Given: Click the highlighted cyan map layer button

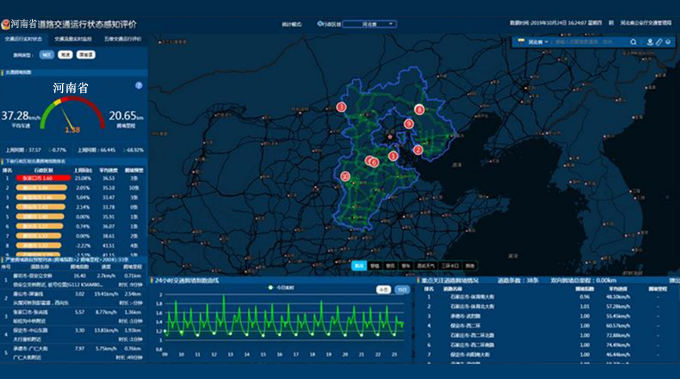Looking at the screenshot, I should 359,266.
